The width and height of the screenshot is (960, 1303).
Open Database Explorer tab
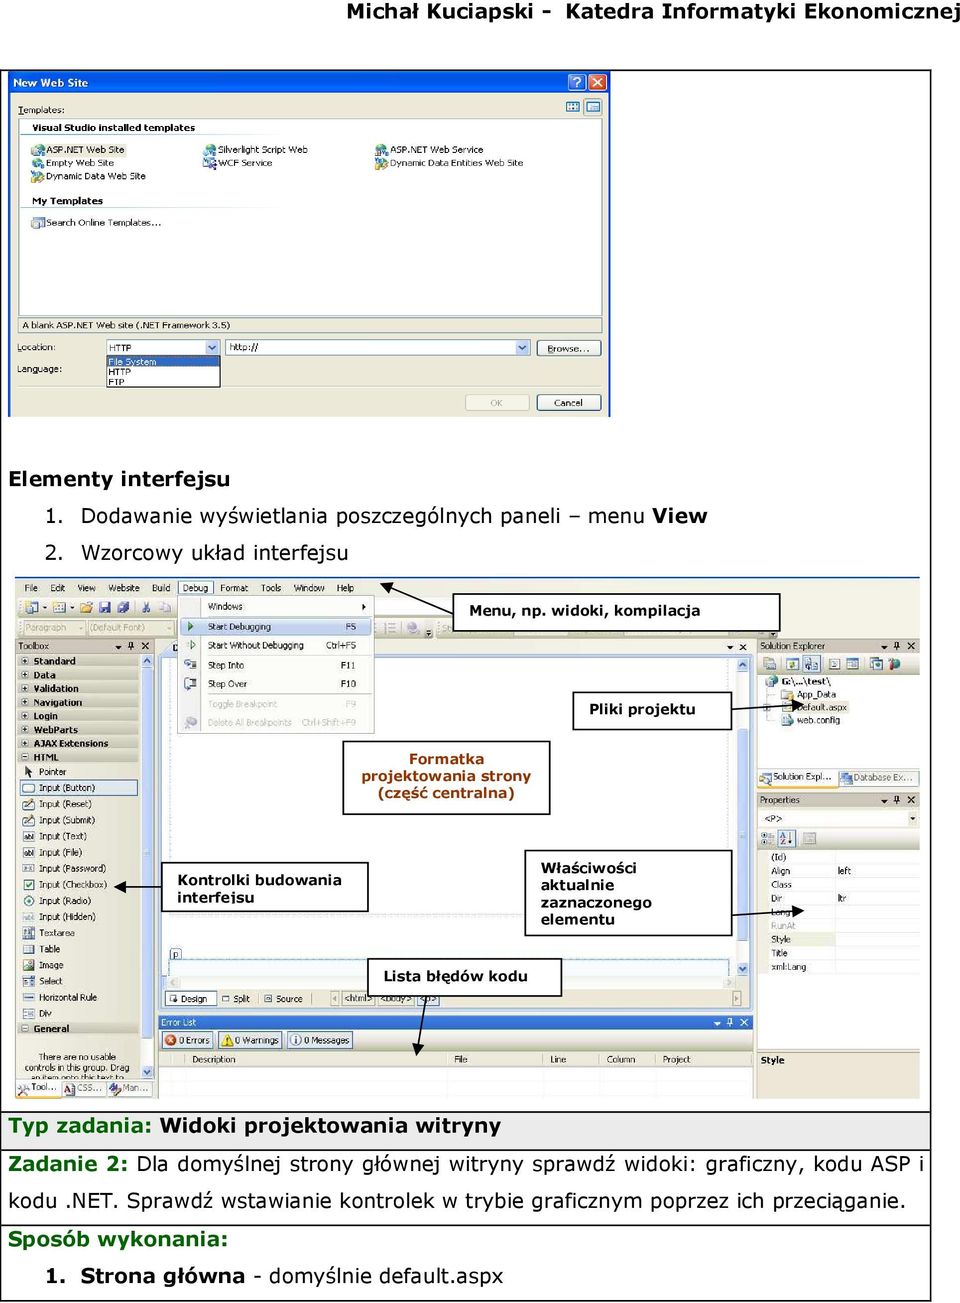pyautogui.click(x=877, y=777)
